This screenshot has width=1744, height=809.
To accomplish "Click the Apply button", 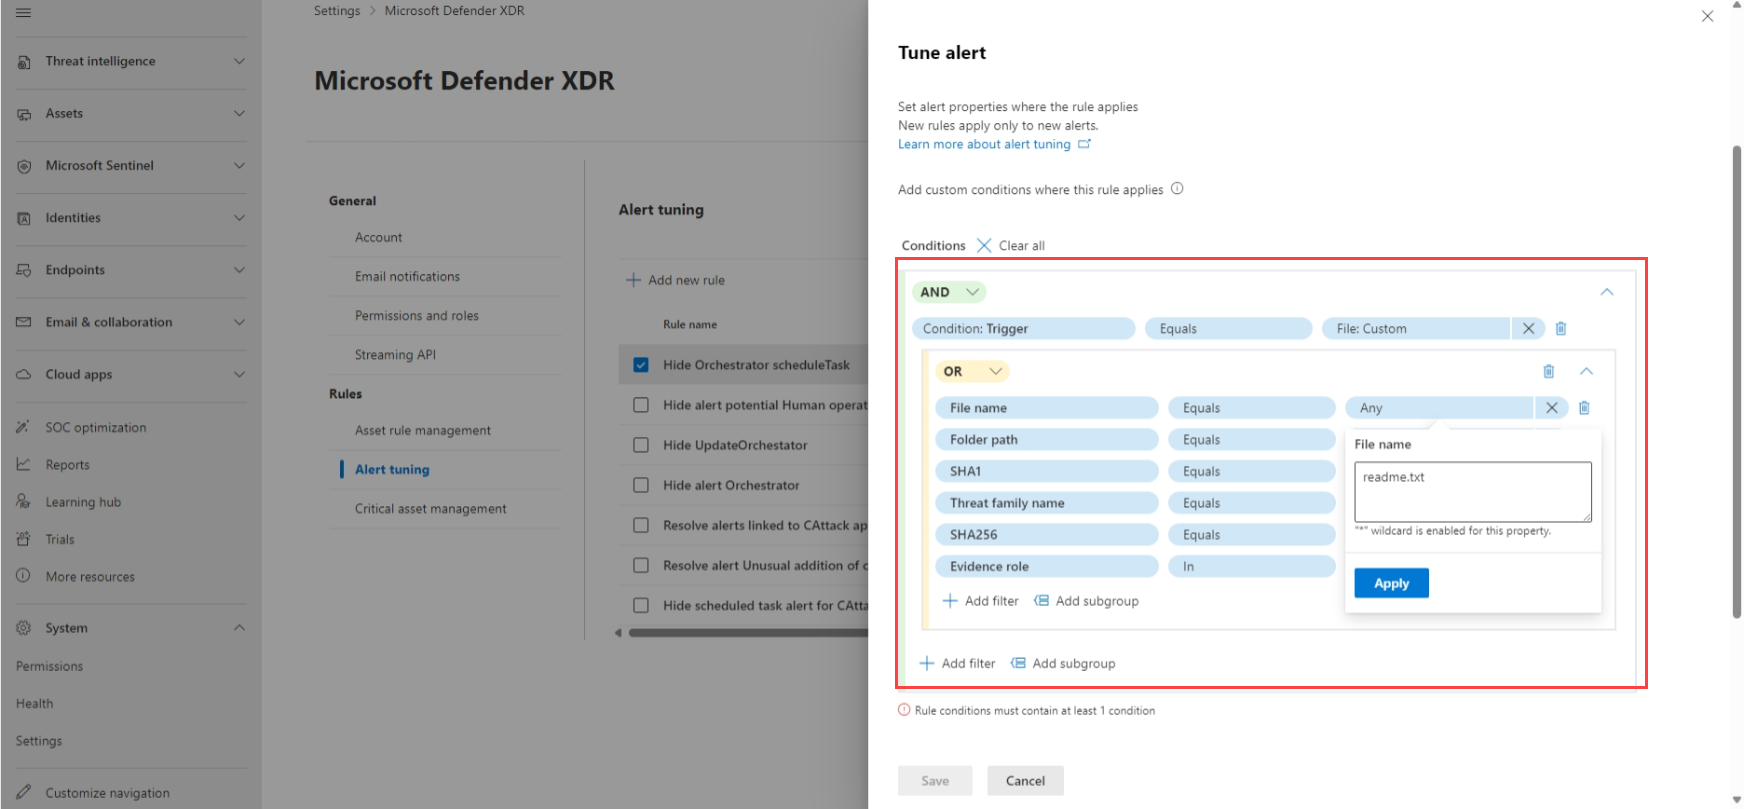I will [1391, 583].
